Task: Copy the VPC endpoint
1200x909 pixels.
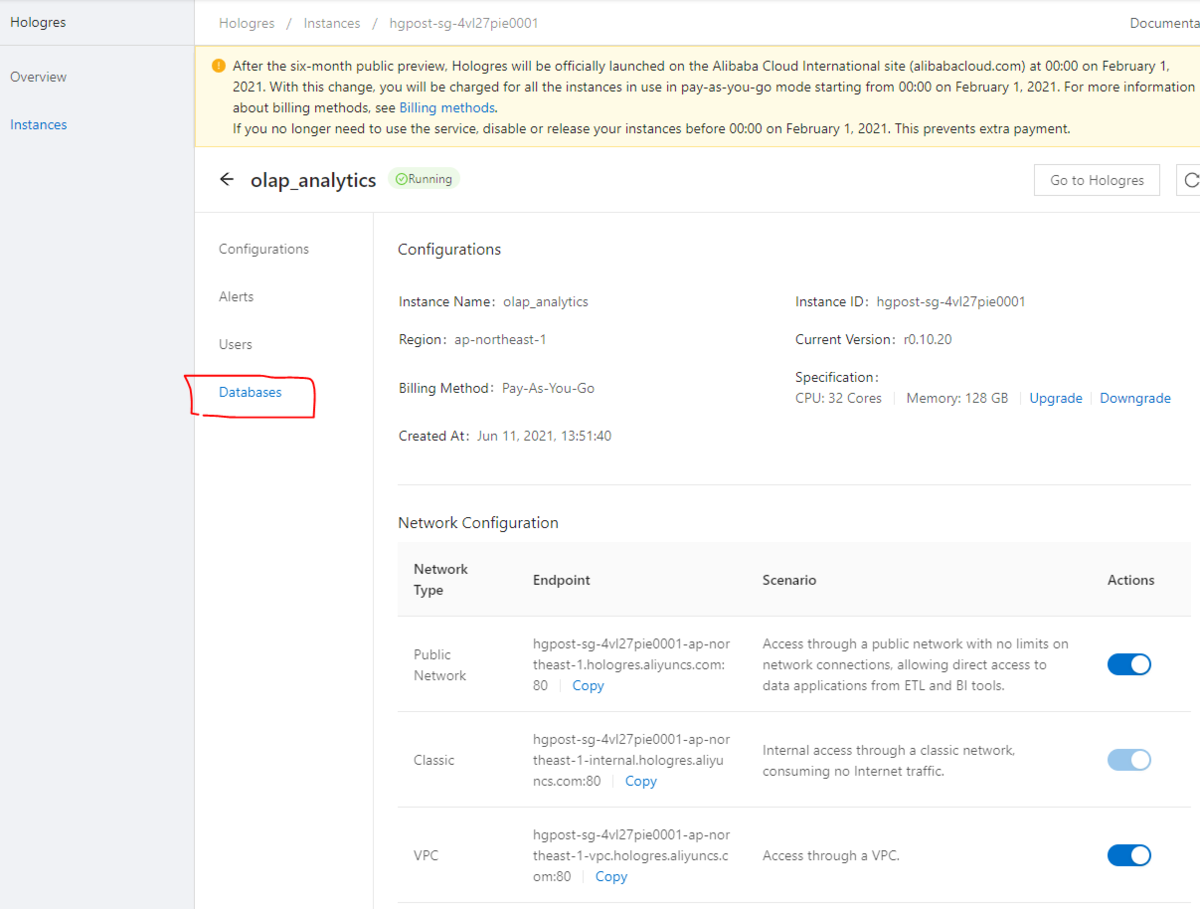Action: (x=611, y=876)
